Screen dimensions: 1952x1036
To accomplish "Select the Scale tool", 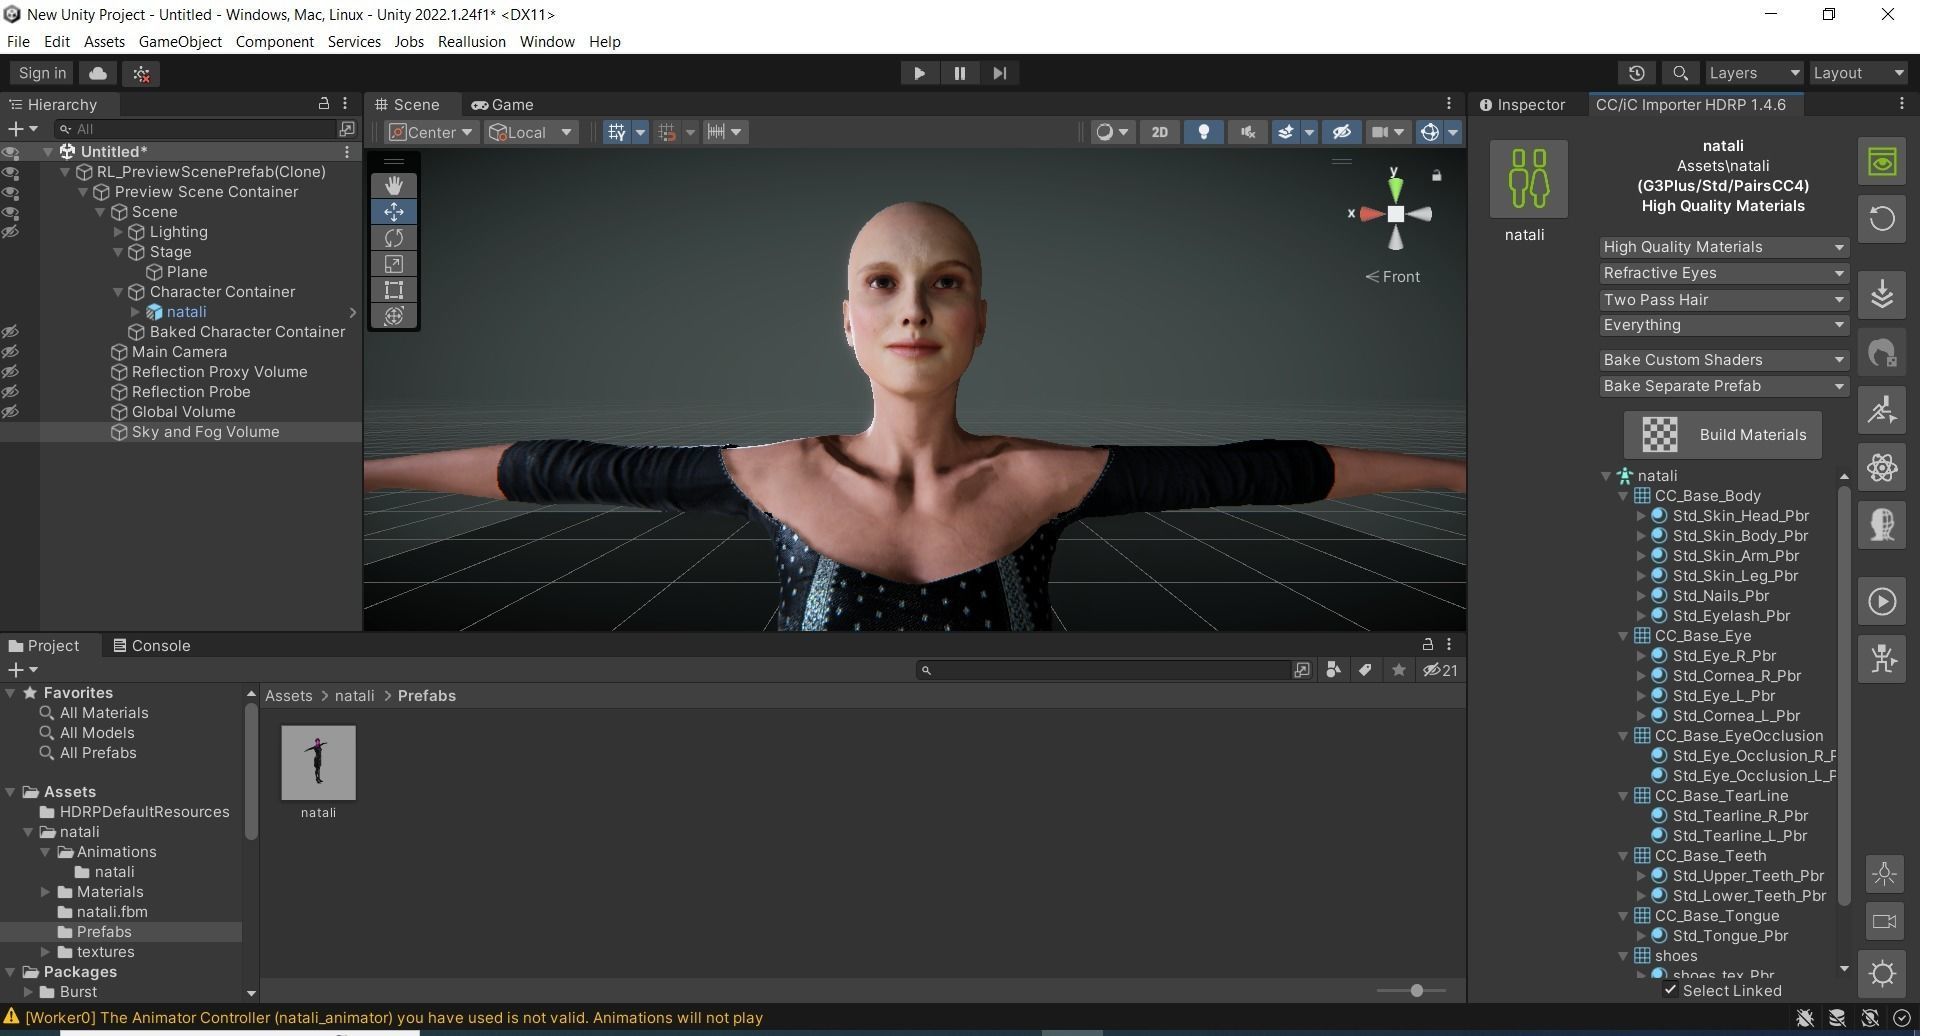I will (393, 264).
